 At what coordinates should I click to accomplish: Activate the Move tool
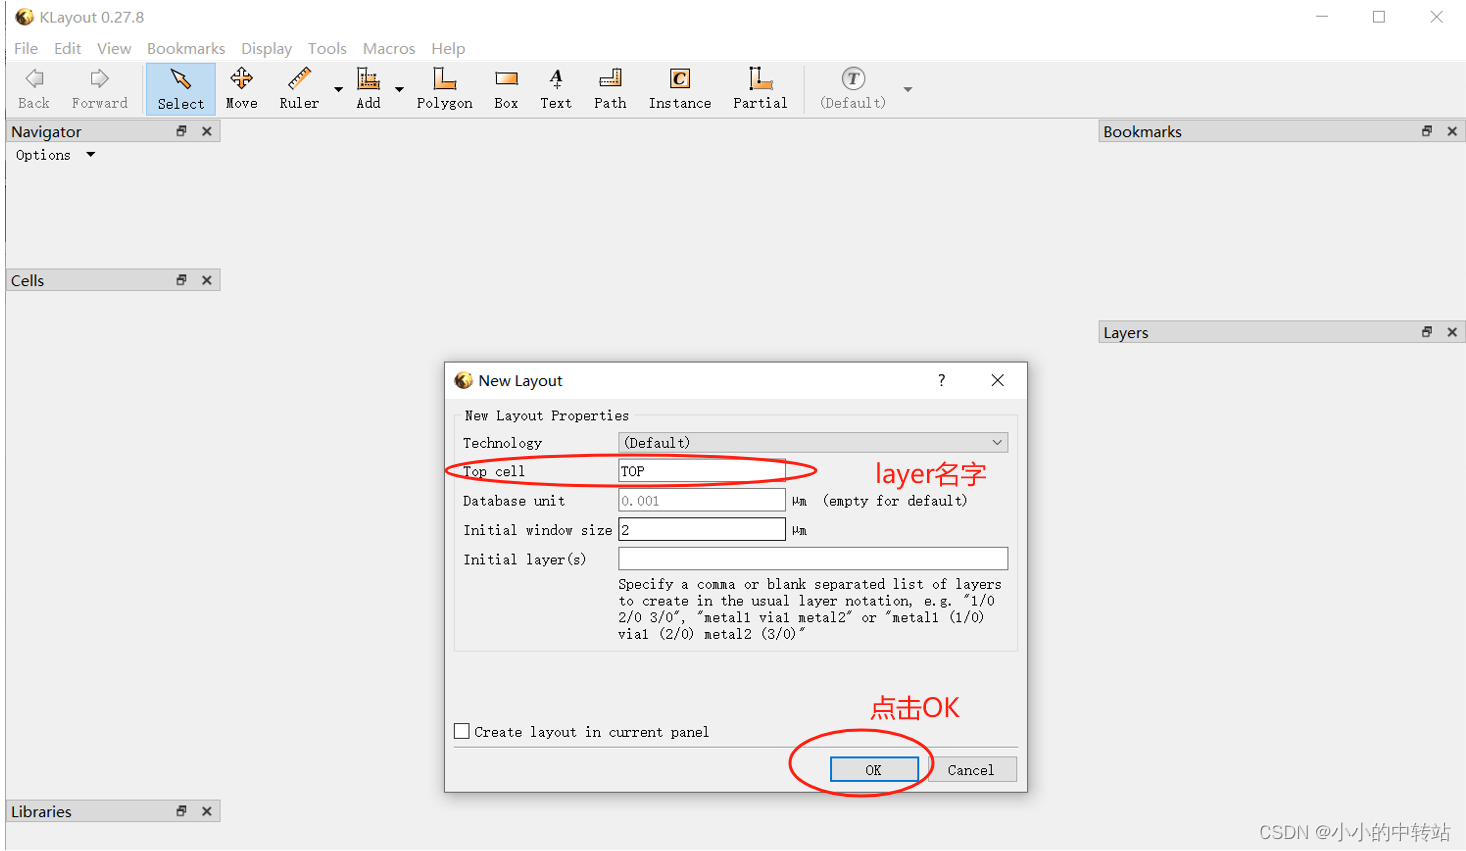click(x=241, y=89)
